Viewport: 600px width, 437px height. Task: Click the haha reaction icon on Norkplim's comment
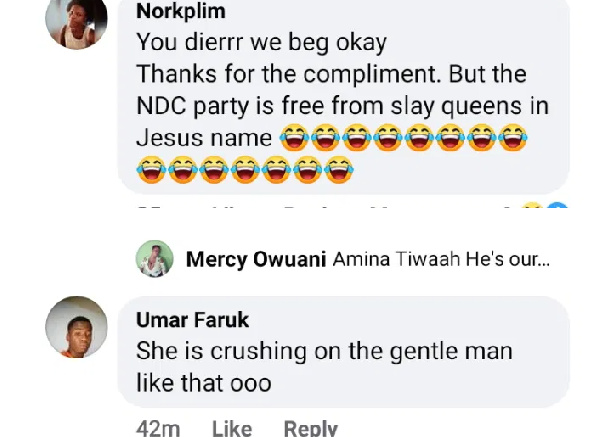tap(533, 208)
